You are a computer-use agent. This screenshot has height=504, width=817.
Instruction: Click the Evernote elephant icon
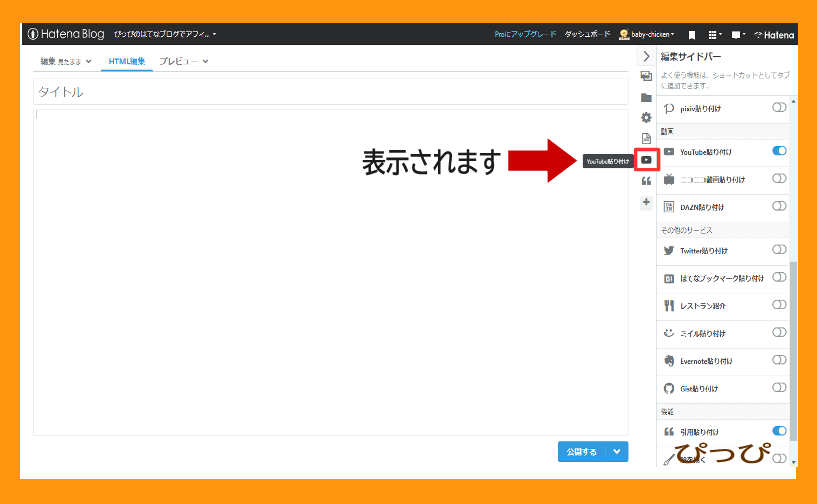[x=669, y=361]
